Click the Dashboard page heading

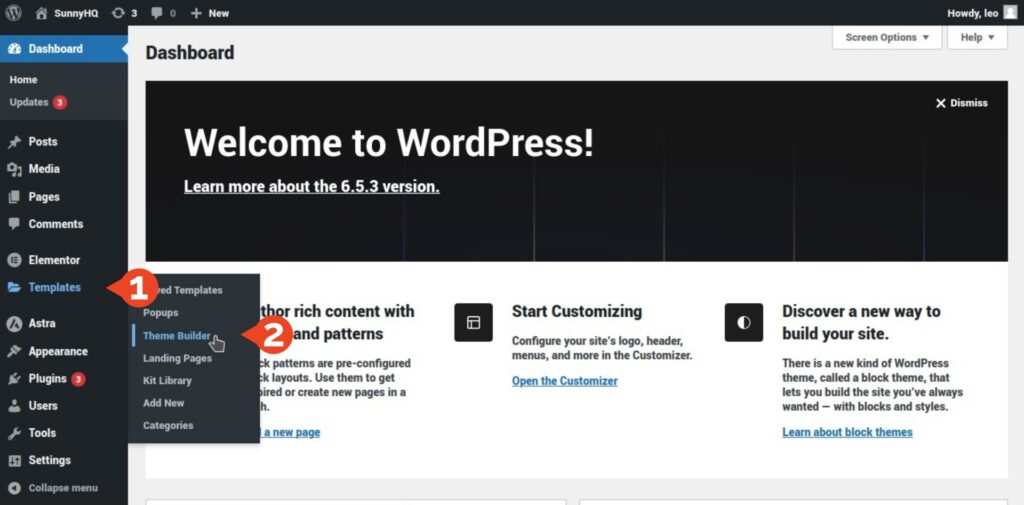point(190,53)
